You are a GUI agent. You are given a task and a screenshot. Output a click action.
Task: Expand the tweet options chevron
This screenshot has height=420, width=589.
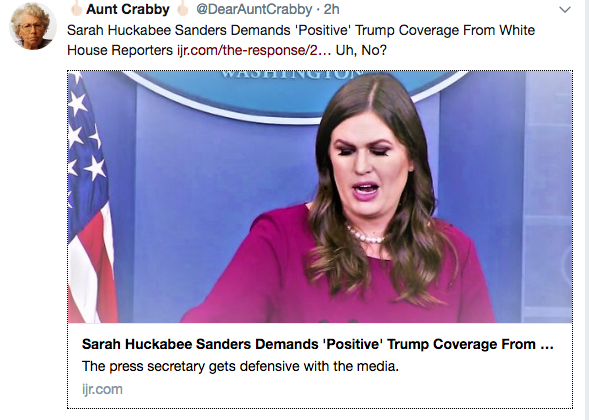pos(565,10)
